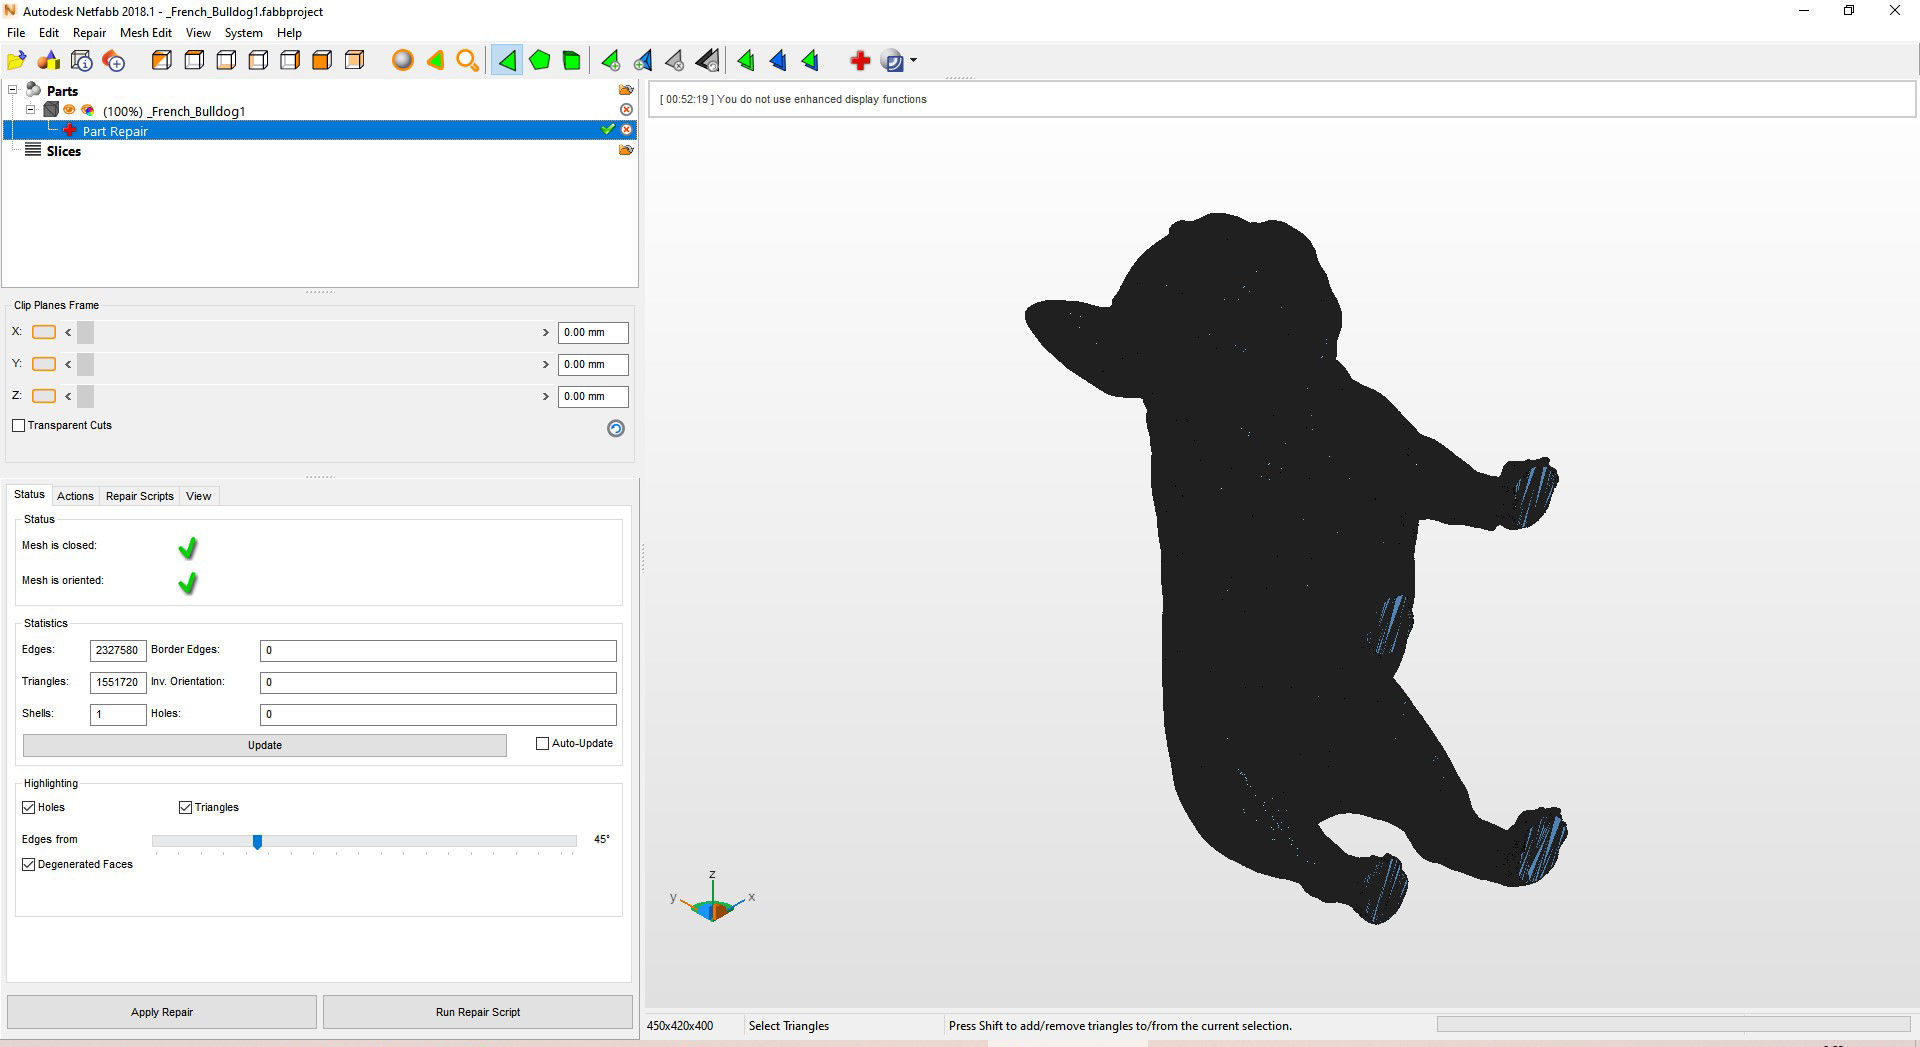
Task: Open the System menu
Action: [243, 33]
